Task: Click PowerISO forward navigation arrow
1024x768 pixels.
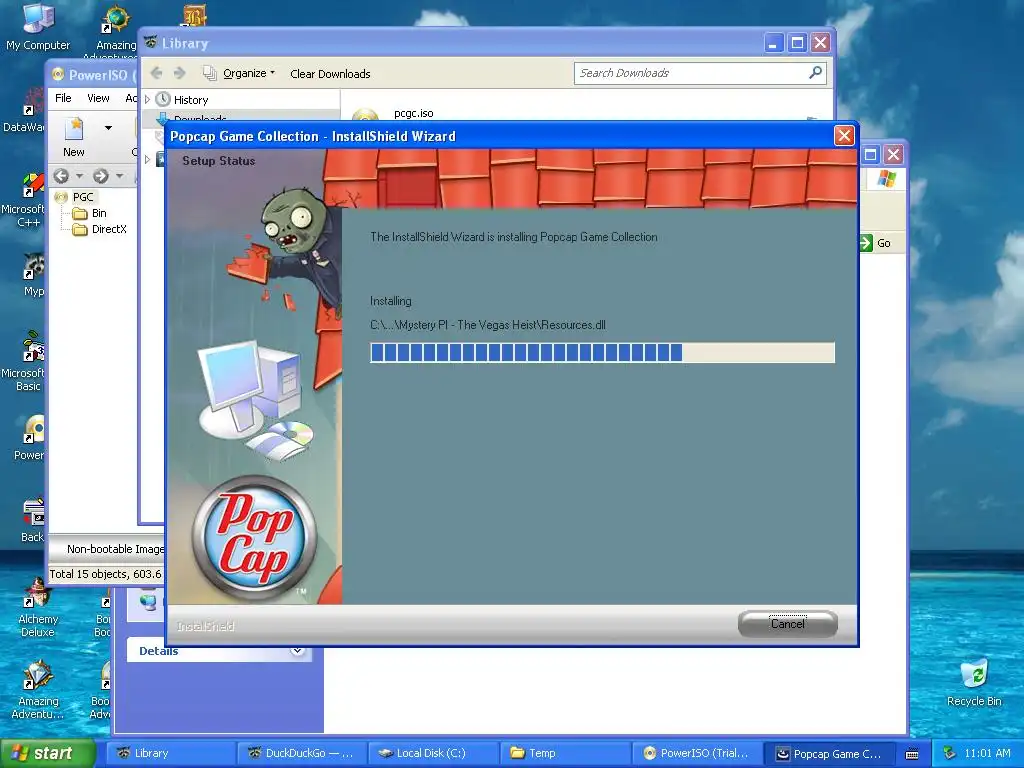Action: (101, 176)
